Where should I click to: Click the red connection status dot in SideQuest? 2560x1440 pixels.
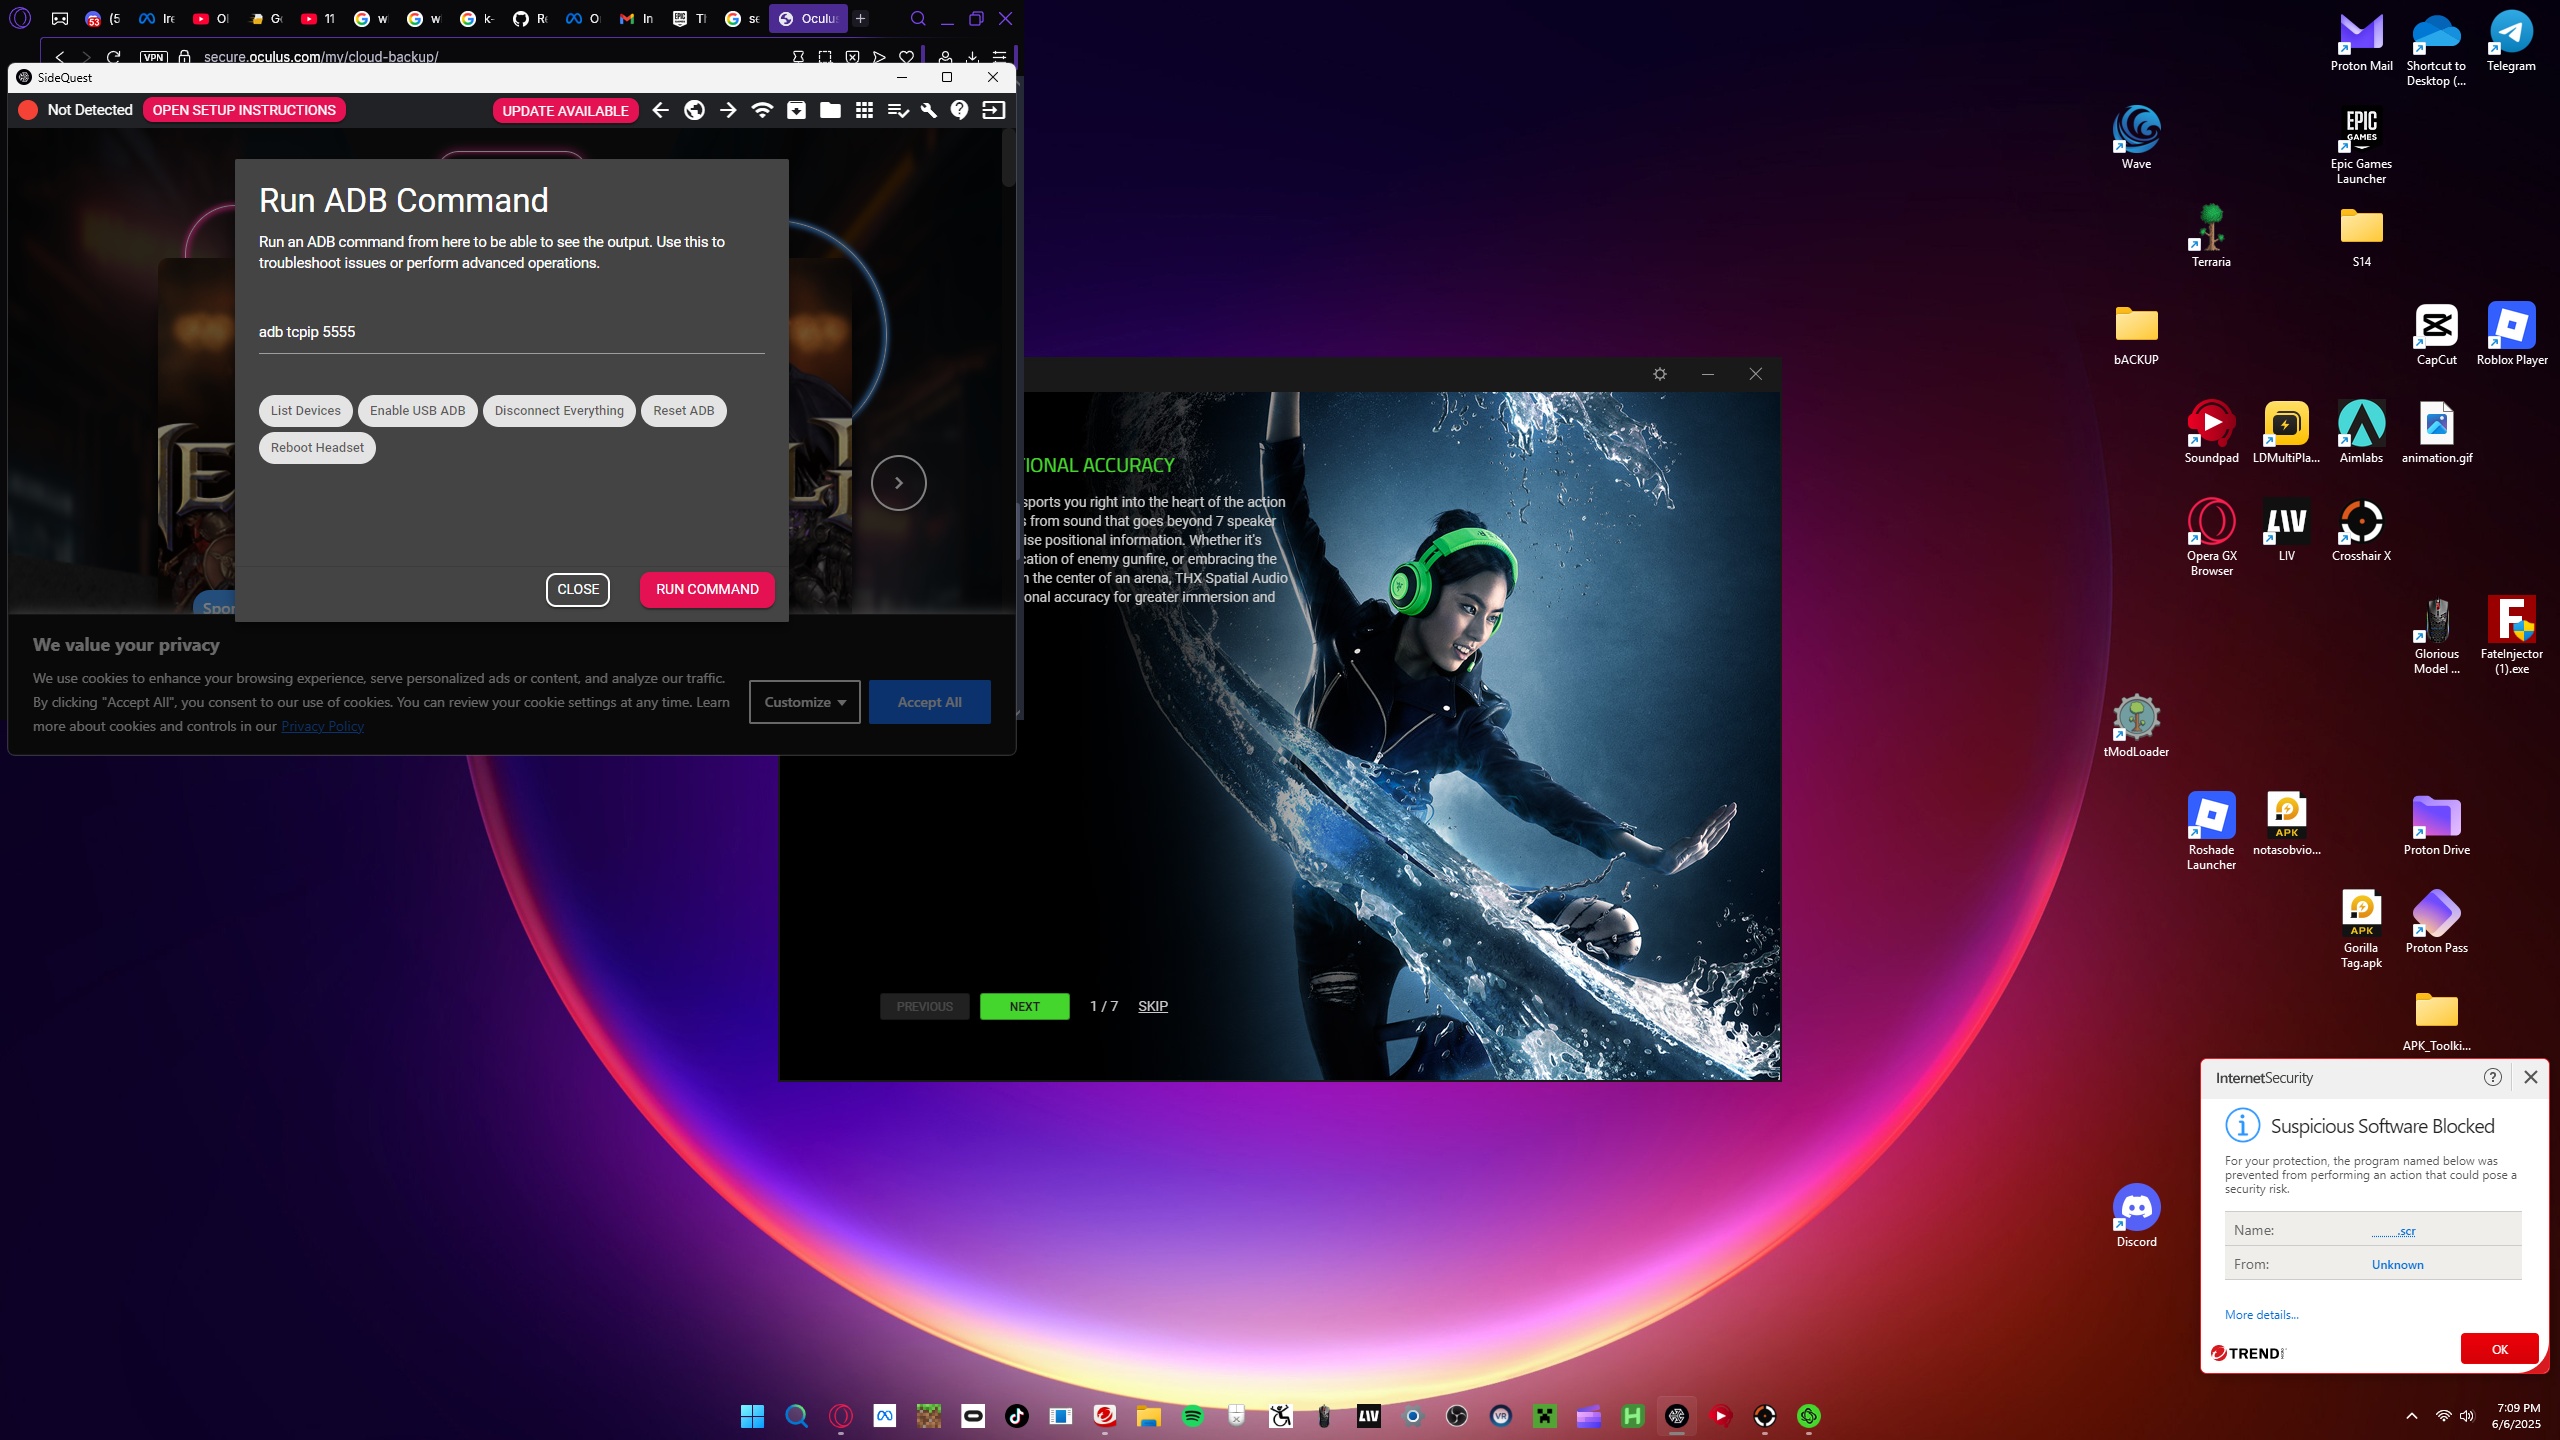(28, 110)
